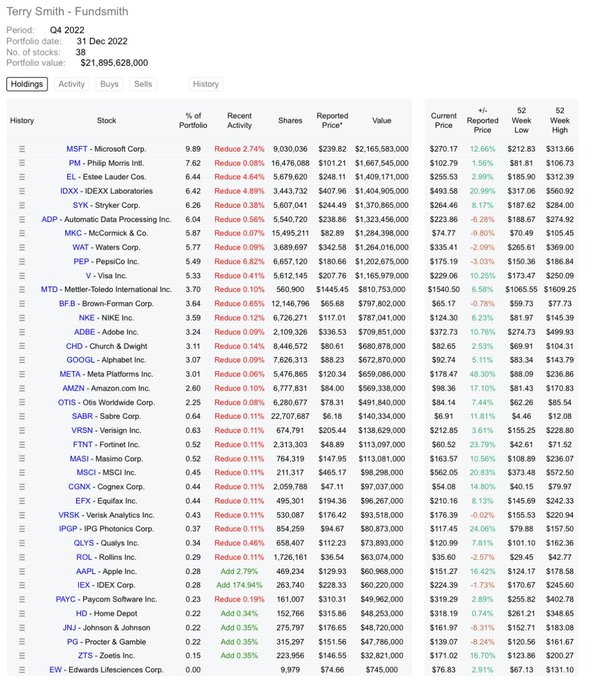Open the JNJ ticker link

tap(69, 628)
